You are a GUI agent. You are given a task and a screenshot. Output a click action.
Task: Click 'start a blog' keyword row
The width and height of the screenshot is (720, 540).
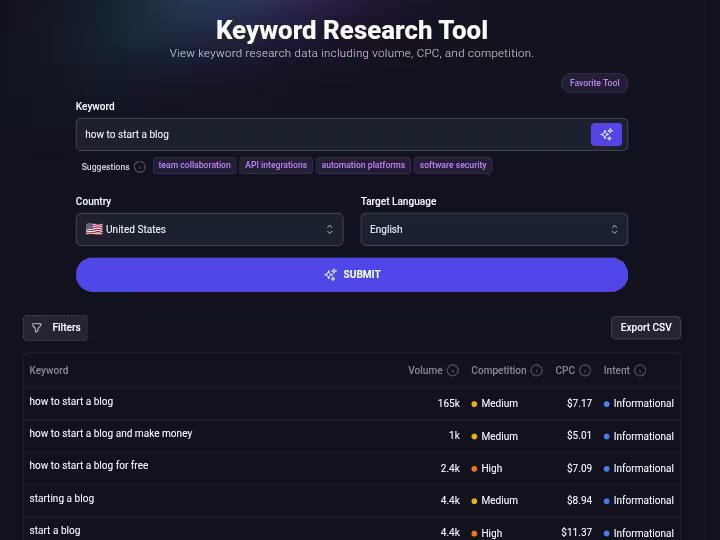[x=352, y=530]
